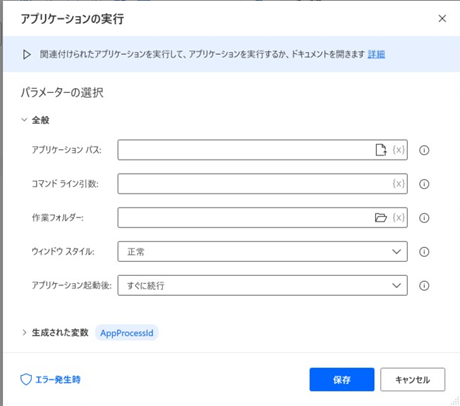This screenshot has width=460, height=406.
Task: Click the 保存 button
Action: [x=342, y=379]
